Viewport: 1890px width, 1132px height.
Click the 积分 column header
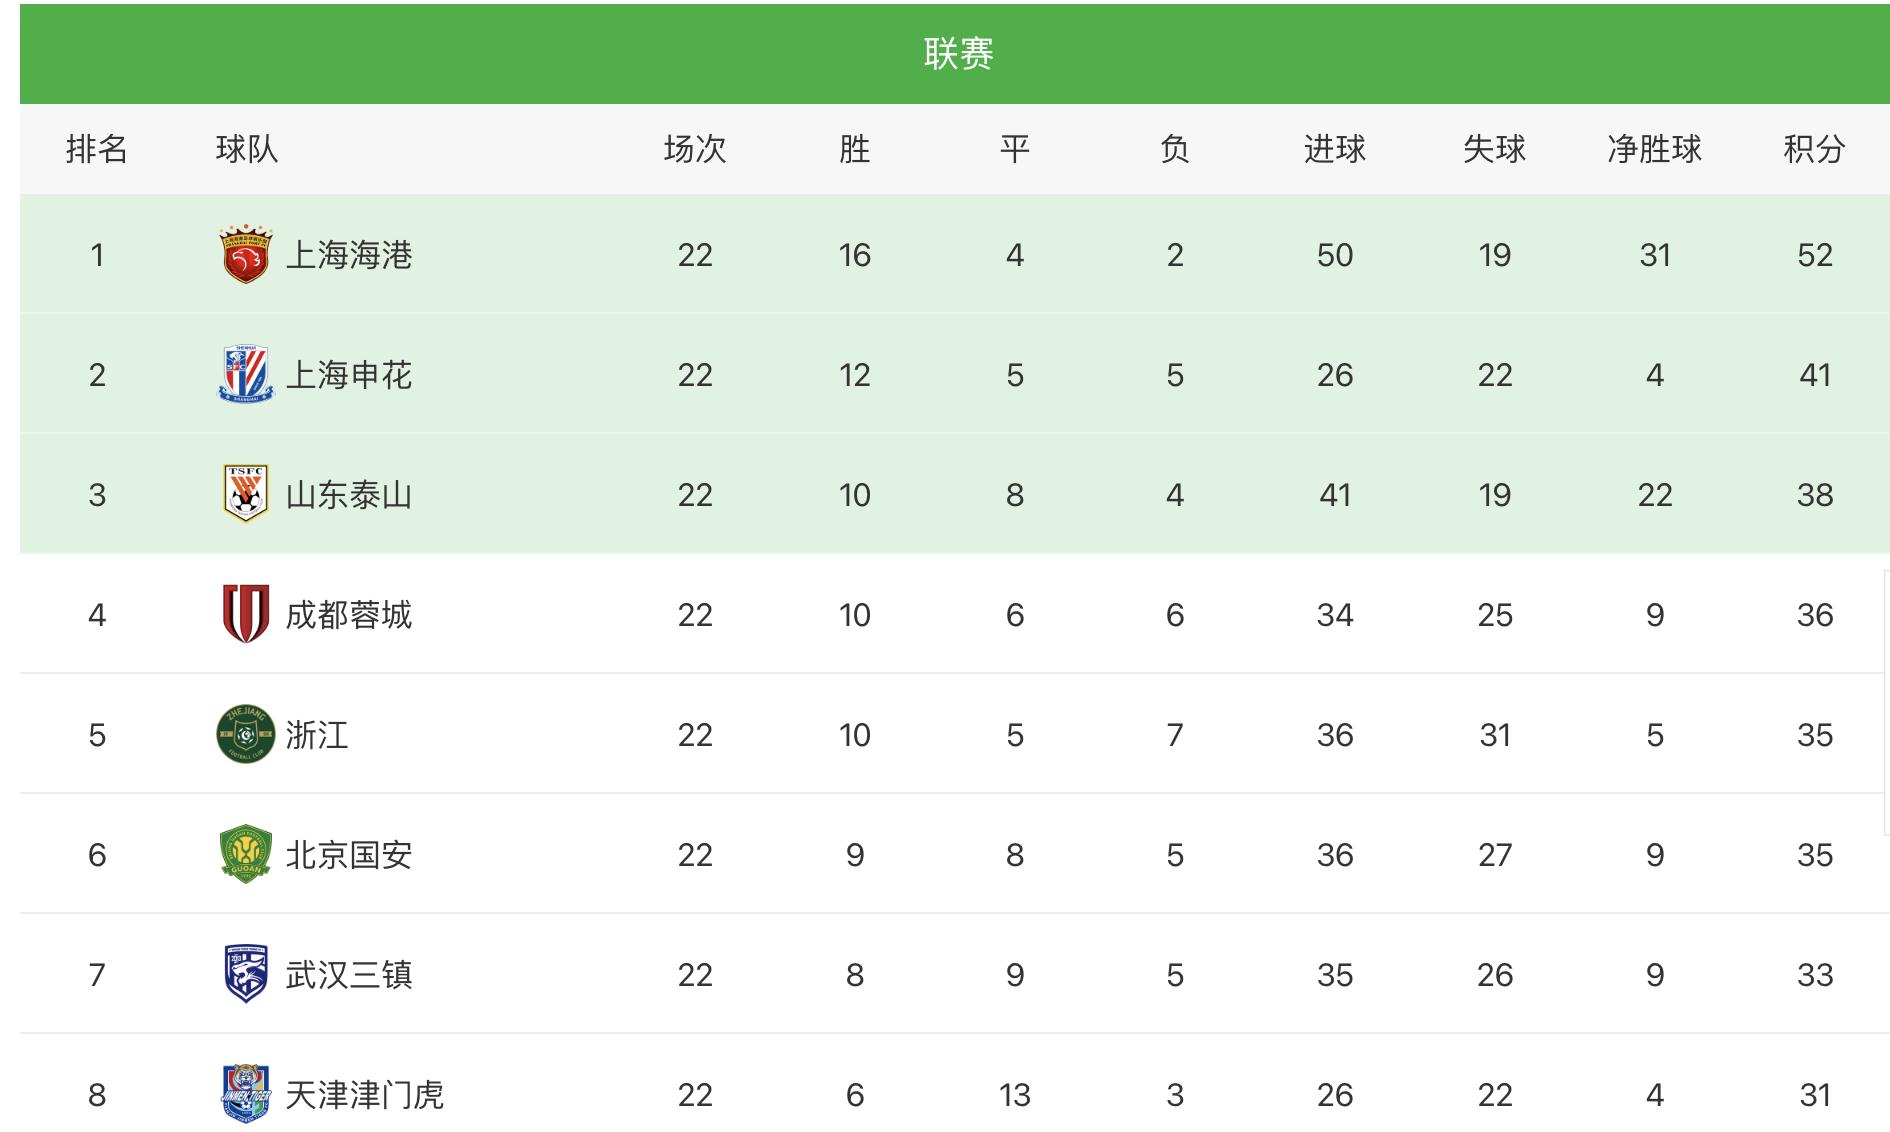pyautogui.click(x=1814, y=149)
